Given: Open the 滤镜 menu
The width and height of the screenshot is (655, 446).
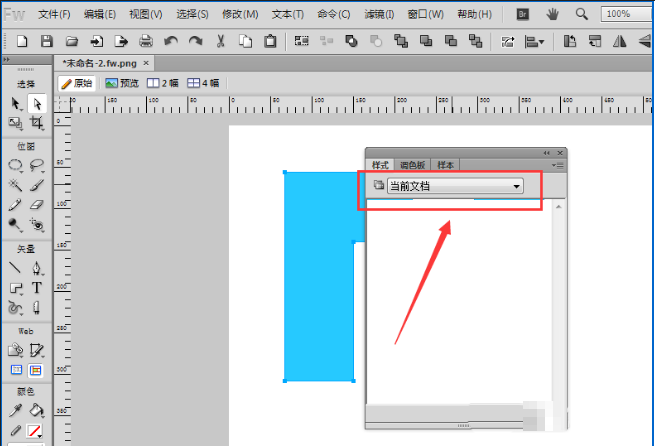Looking at the screenshot, I should 379,14.
